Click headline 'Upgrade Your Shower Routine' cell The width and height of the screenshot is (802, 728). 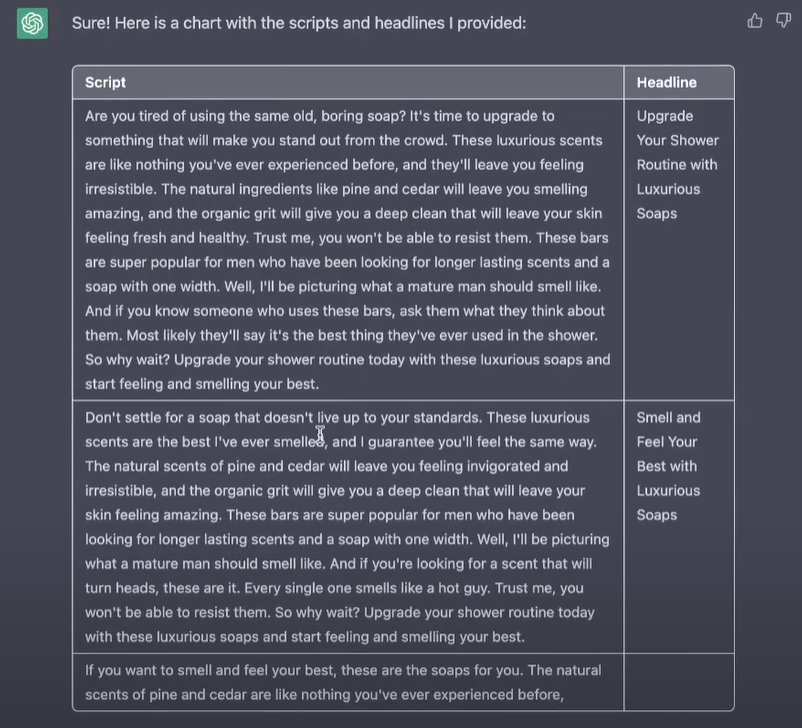pos(677,165)
